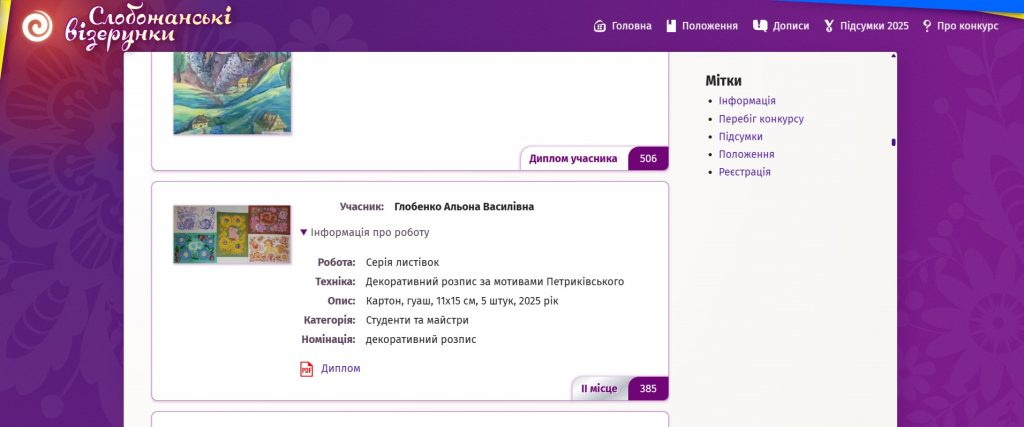Click the II місце award badge
Screen dimensions: 1024x427
click(x=600, y=389)
